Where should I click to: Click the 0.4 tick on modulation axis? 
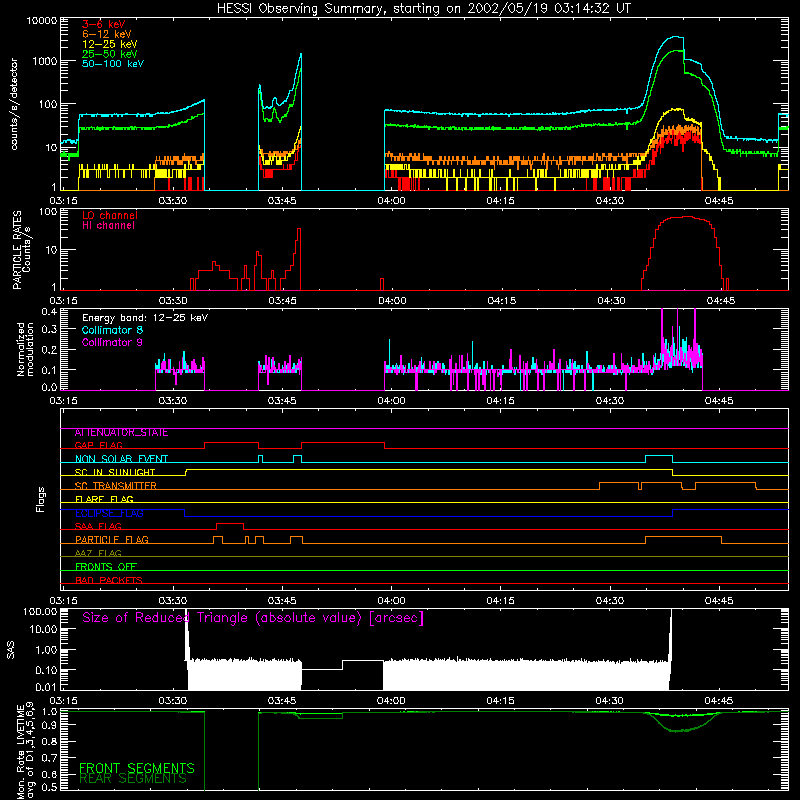tap(49, 312)
